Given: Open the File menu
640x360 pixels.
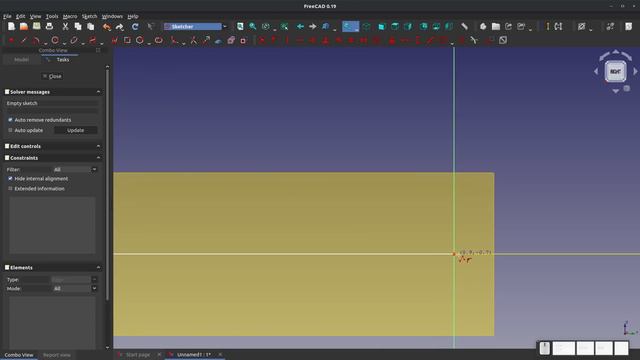Looking at the screenshot, I should click(x=7, y=16).
